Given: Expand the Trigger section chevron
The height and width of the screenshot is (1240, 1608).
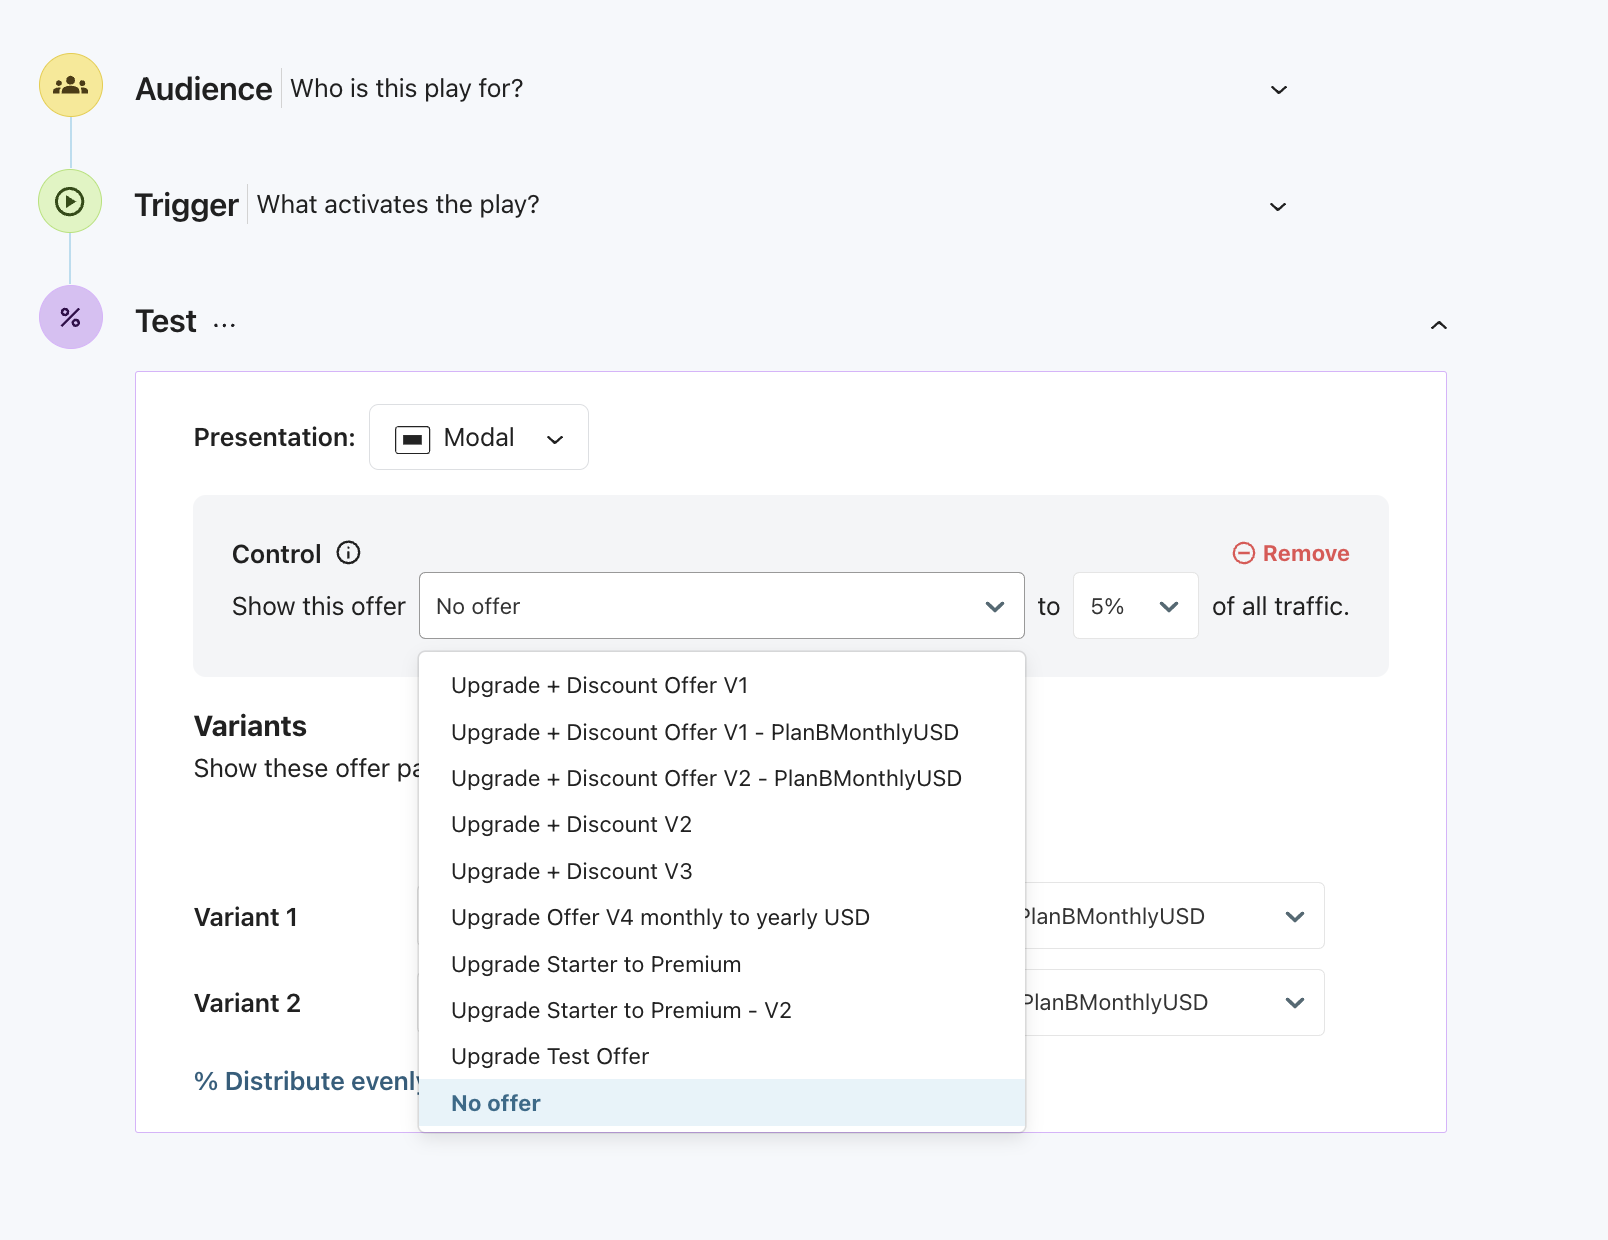Looking at the screenshot, I should tap(1278, 207).
